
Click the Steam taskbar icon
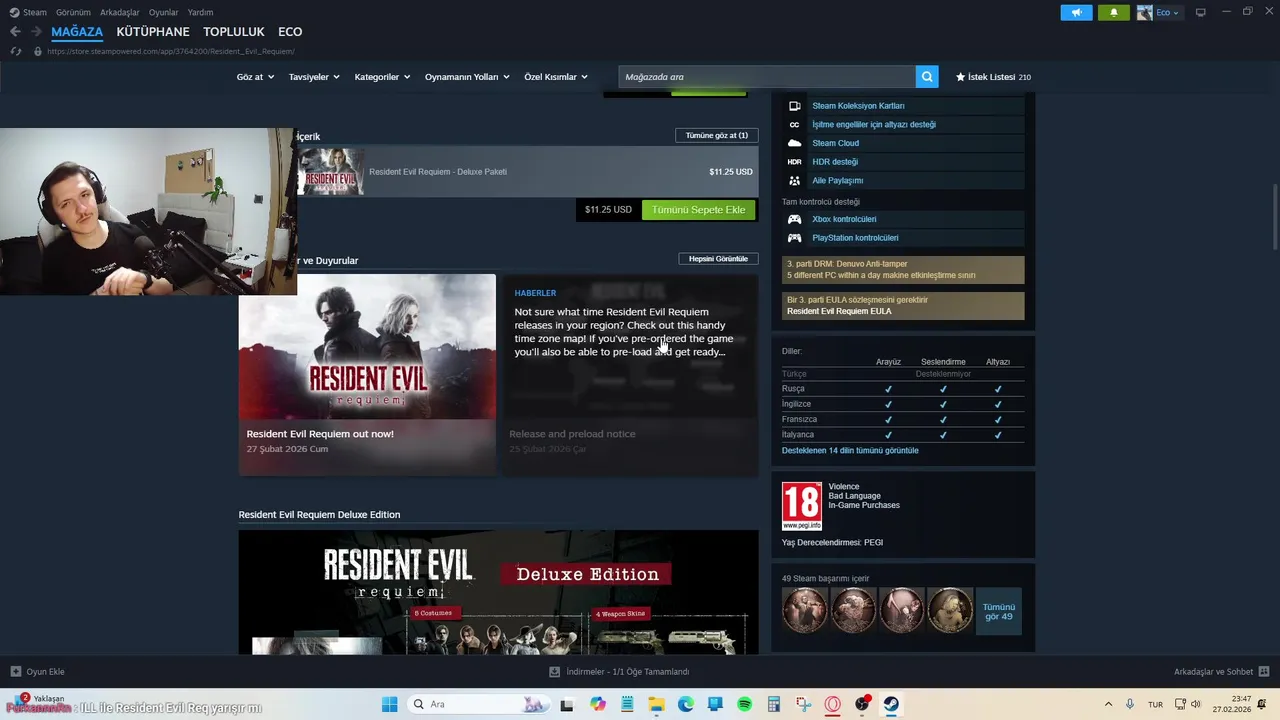[891, 704]
